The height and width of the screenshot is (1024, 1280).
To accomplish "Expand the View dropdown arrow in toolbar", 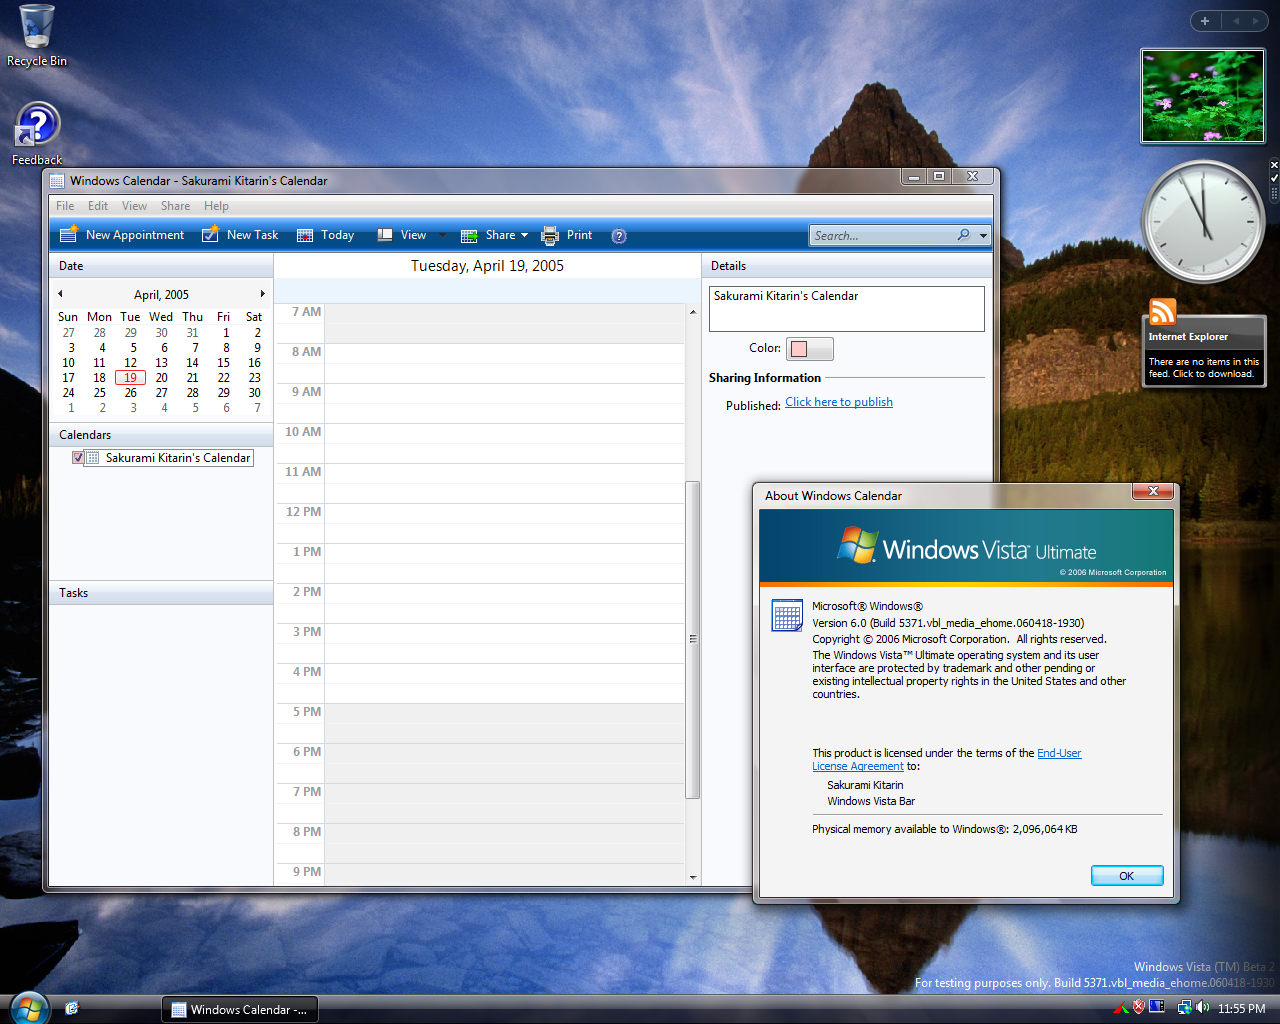I will (443, 236).
